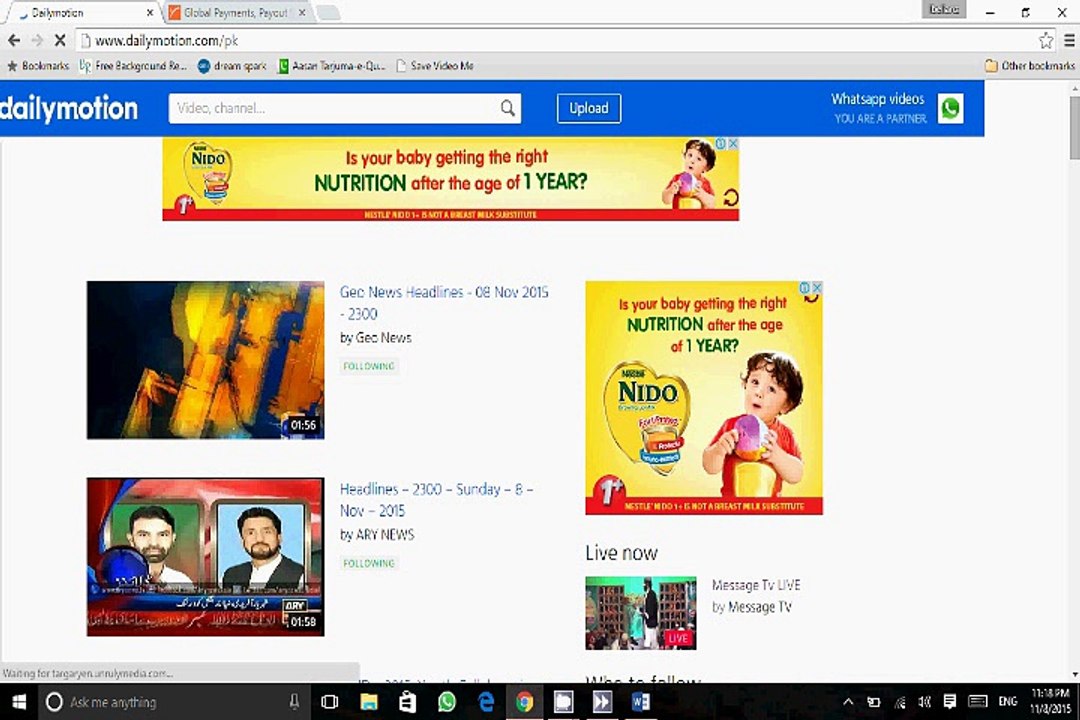Image resolution: width=1080 pixels, height=720 pixels.
Task: Open a new tab
Action: pyautogui.click(x=328, y=12)
